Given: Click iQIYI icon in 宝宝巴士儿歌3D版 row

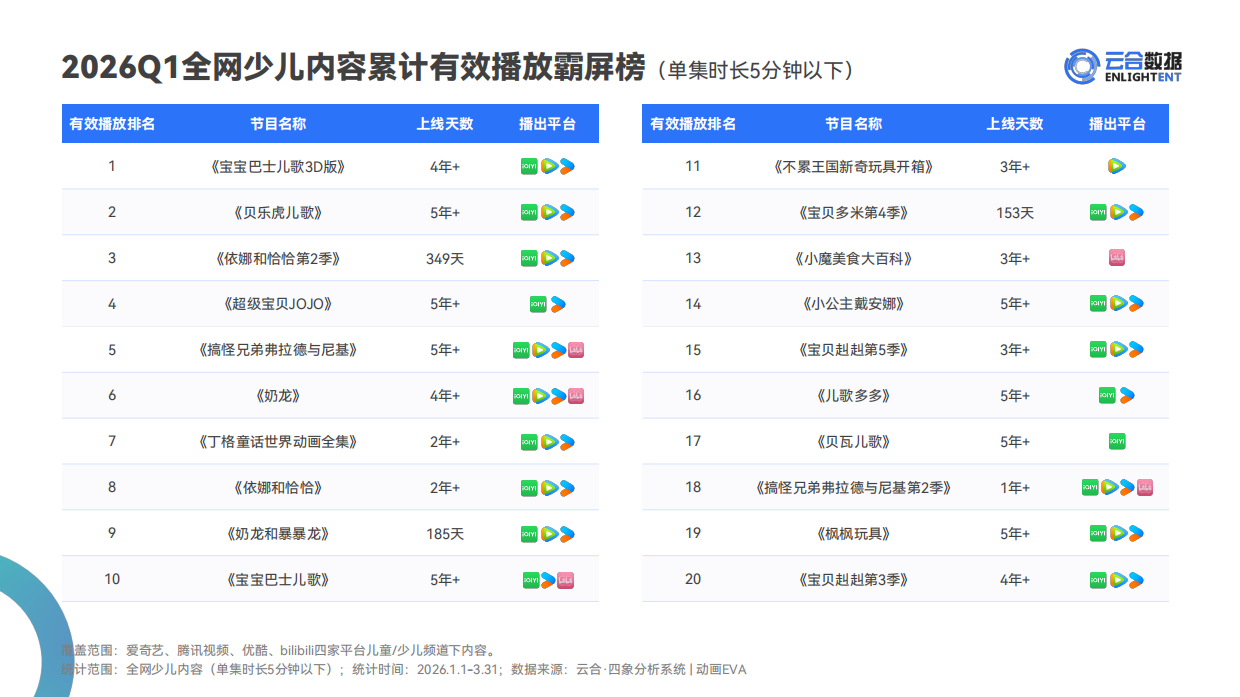Looking at the screenshot, I should (x=529, y=166).
